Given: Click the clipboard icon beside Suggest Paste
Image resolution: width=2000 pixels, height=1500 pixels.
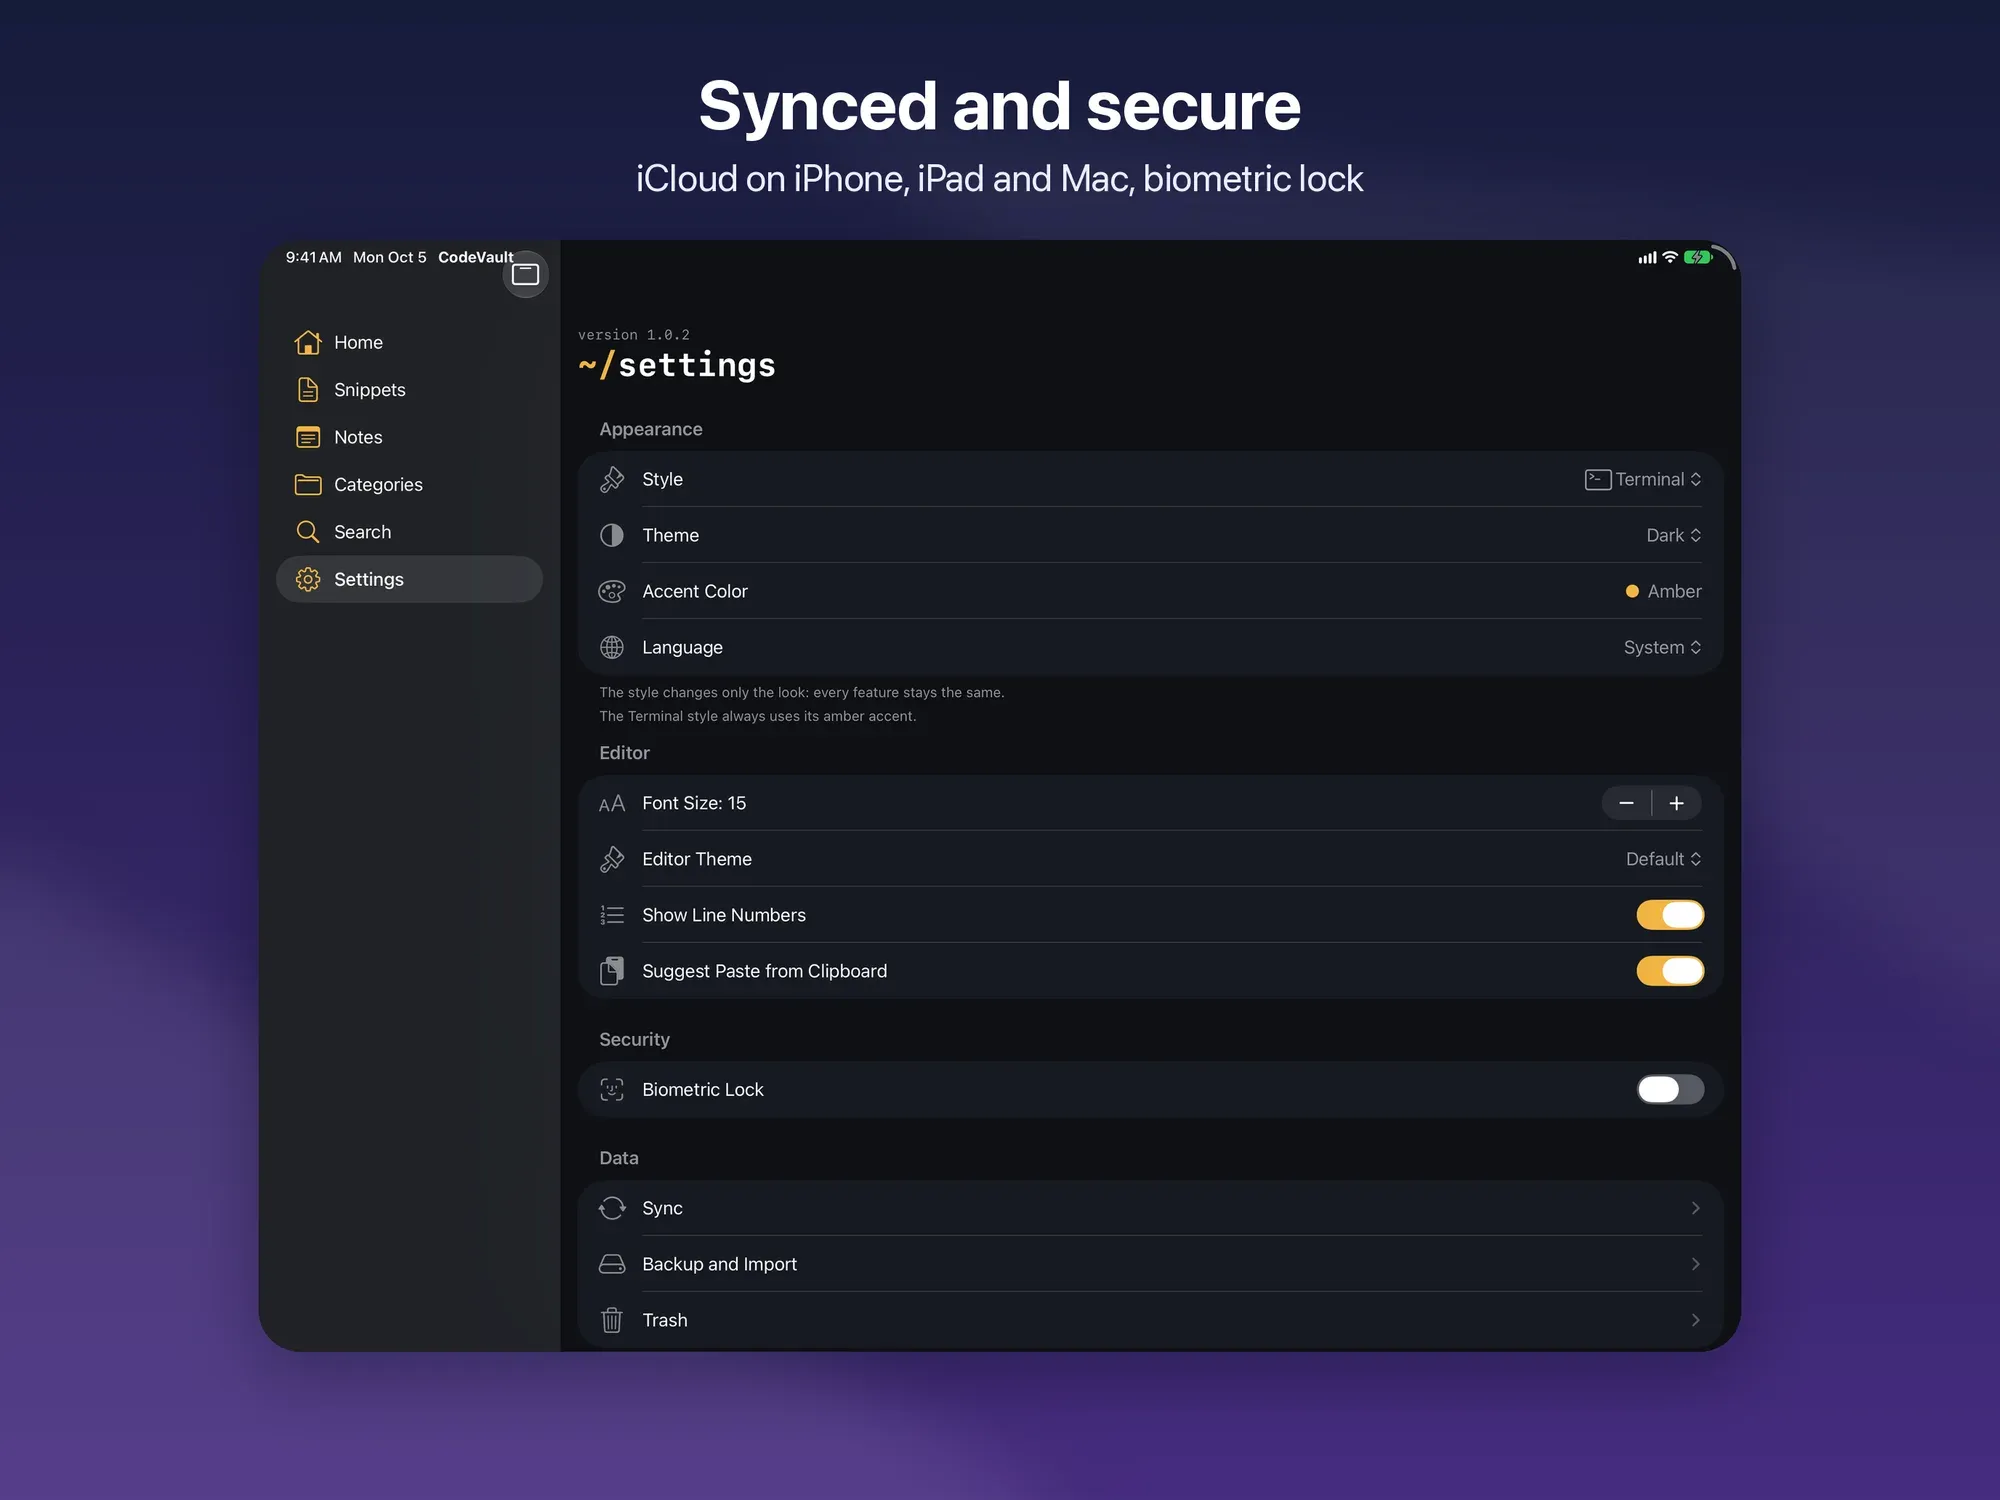Looking at the screenshot, I should tap(612, 971).
